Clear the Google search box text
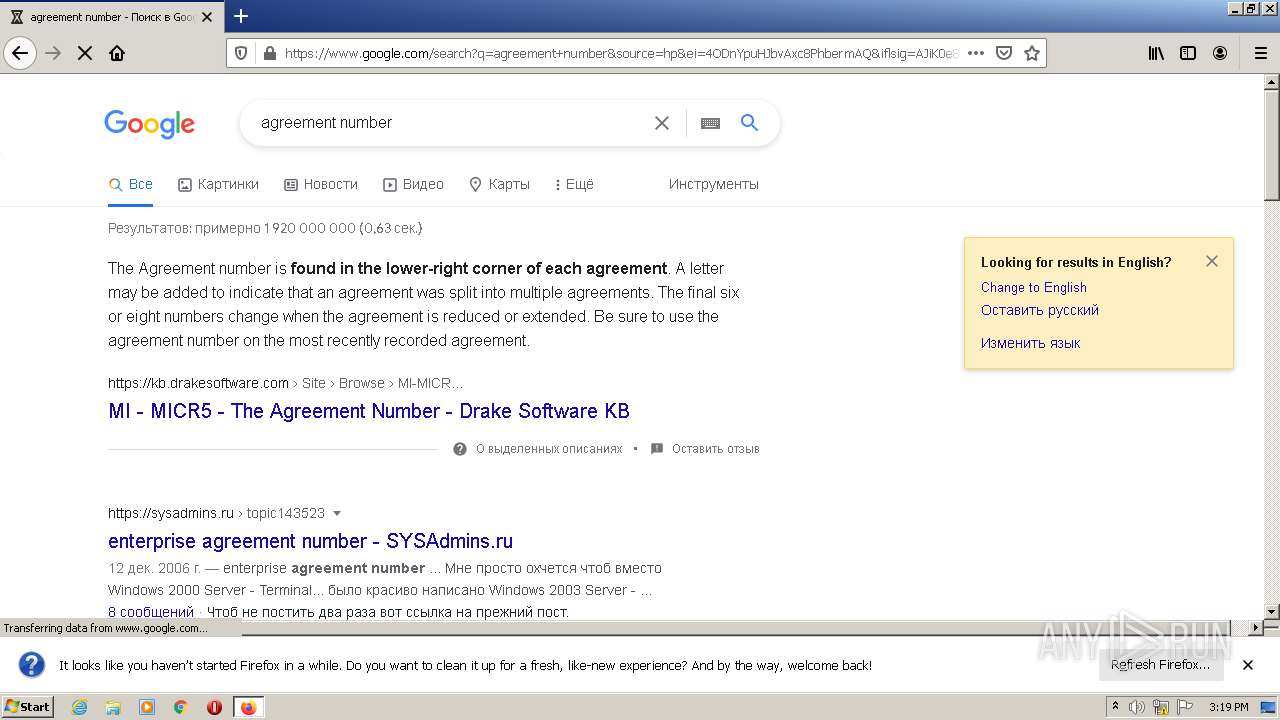This screenshot has height=720, width=1280. [662, 123]
